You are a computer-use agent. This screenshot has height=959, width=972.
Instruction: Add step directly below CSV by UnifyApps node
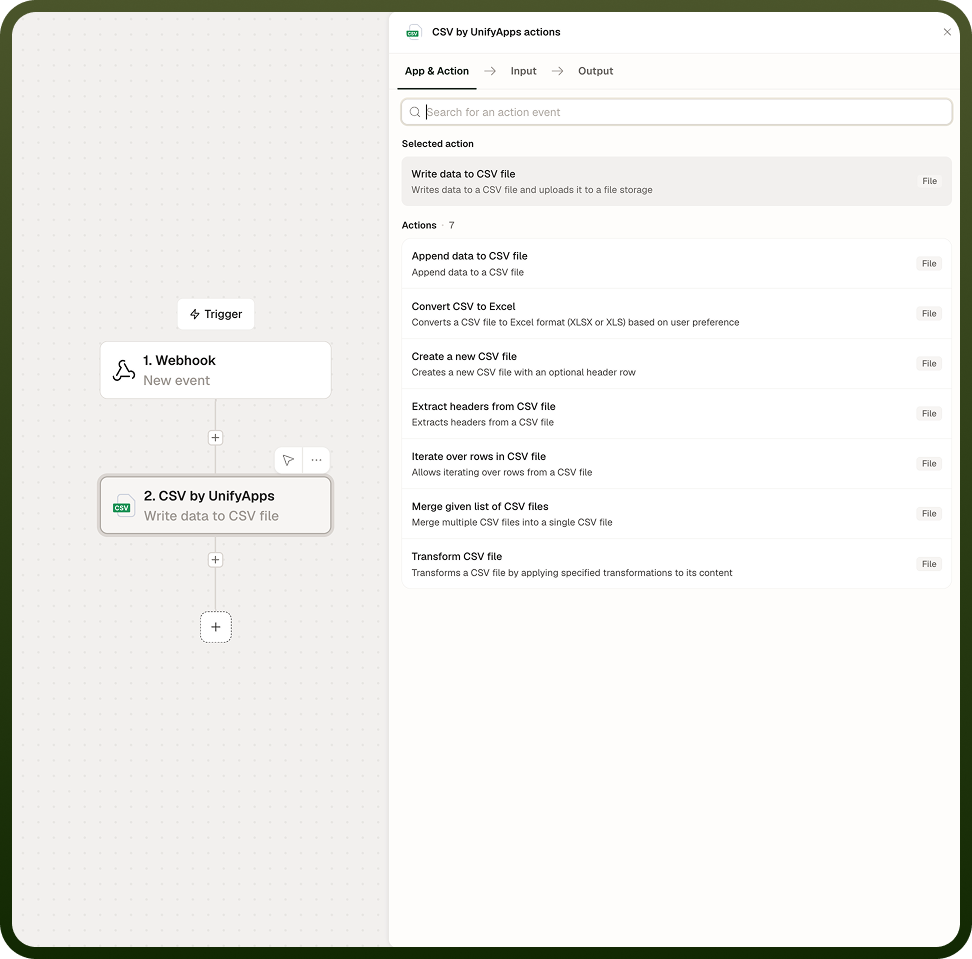point(215,560)
